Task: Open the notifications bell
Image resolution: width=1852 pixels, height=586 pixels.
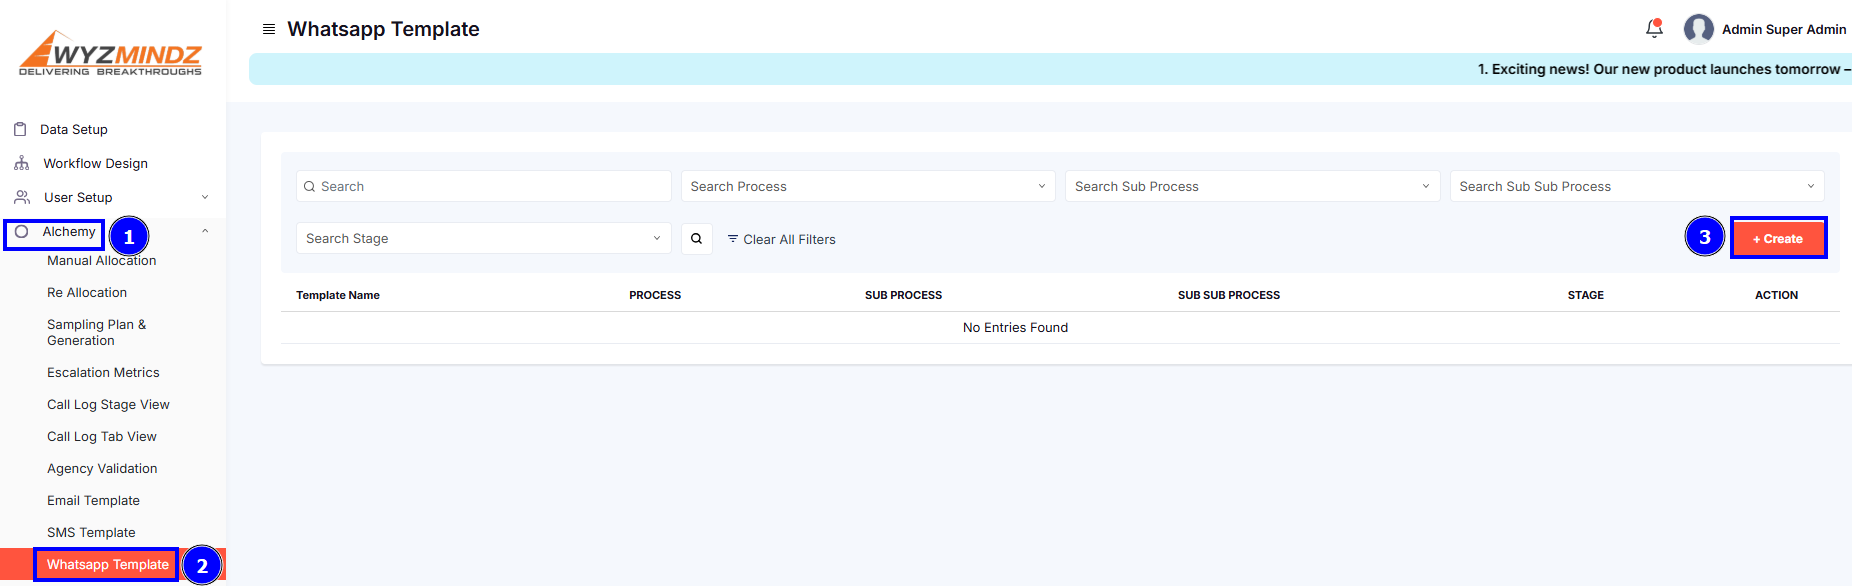Action: pos(1654,28)
